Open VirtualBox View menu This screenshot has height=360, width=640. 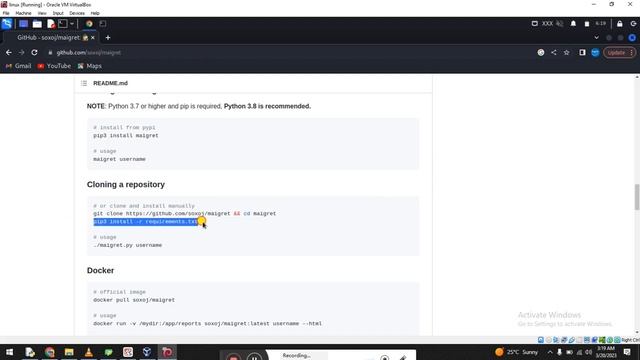click(x=42, y=13)
